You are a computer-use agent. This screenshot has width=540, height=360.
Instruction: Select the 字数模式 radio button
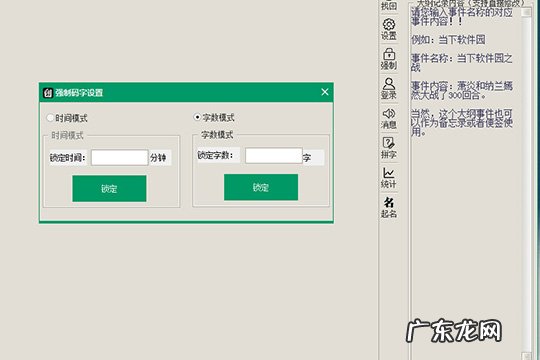tap(197, 117)
